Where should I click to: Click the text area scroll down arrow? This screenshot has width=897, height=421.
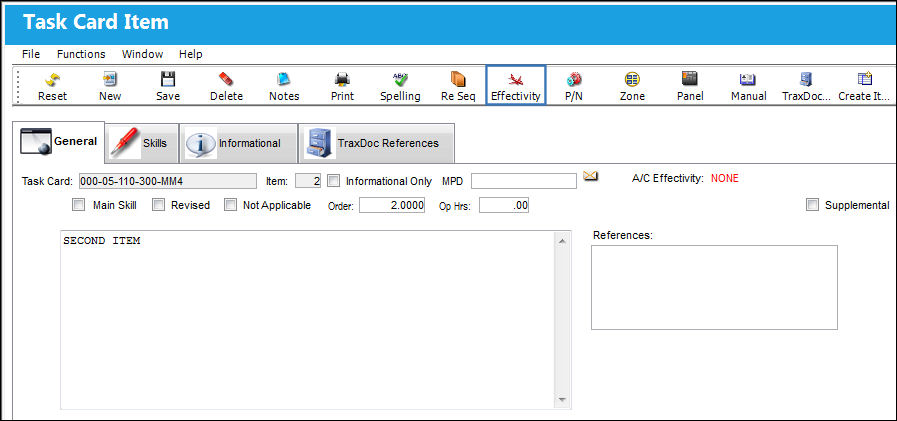point(562,399)
